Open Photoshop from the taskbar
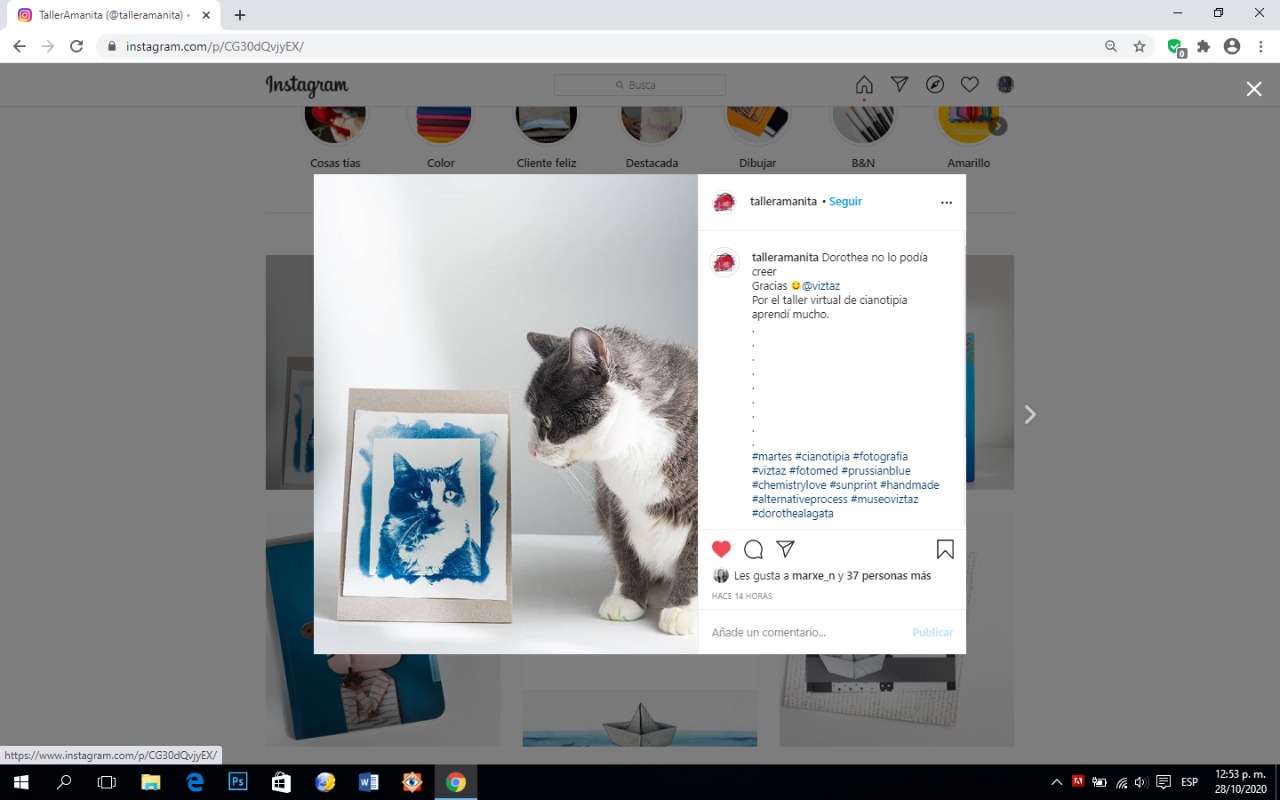 pyautogui.click(x=238, y=782)
